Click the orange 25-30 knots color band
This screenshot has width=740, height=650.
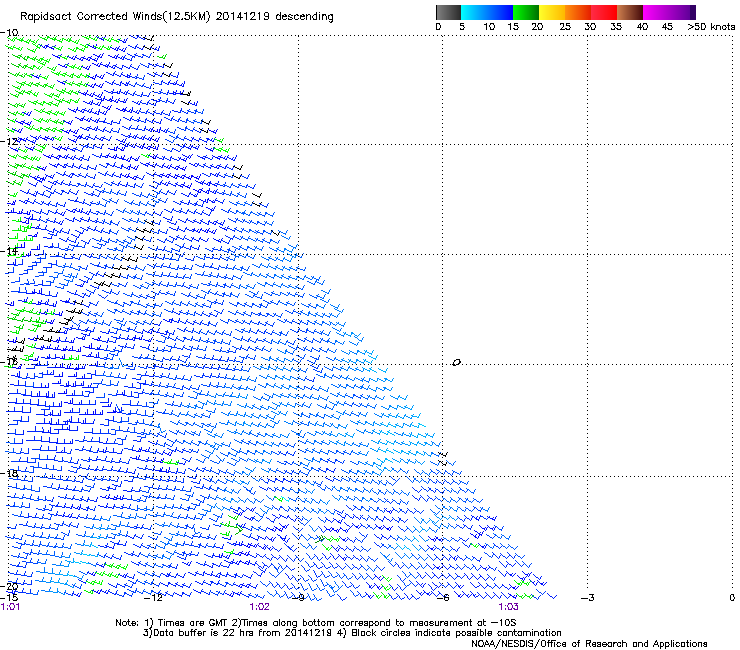tap(578, 12)
